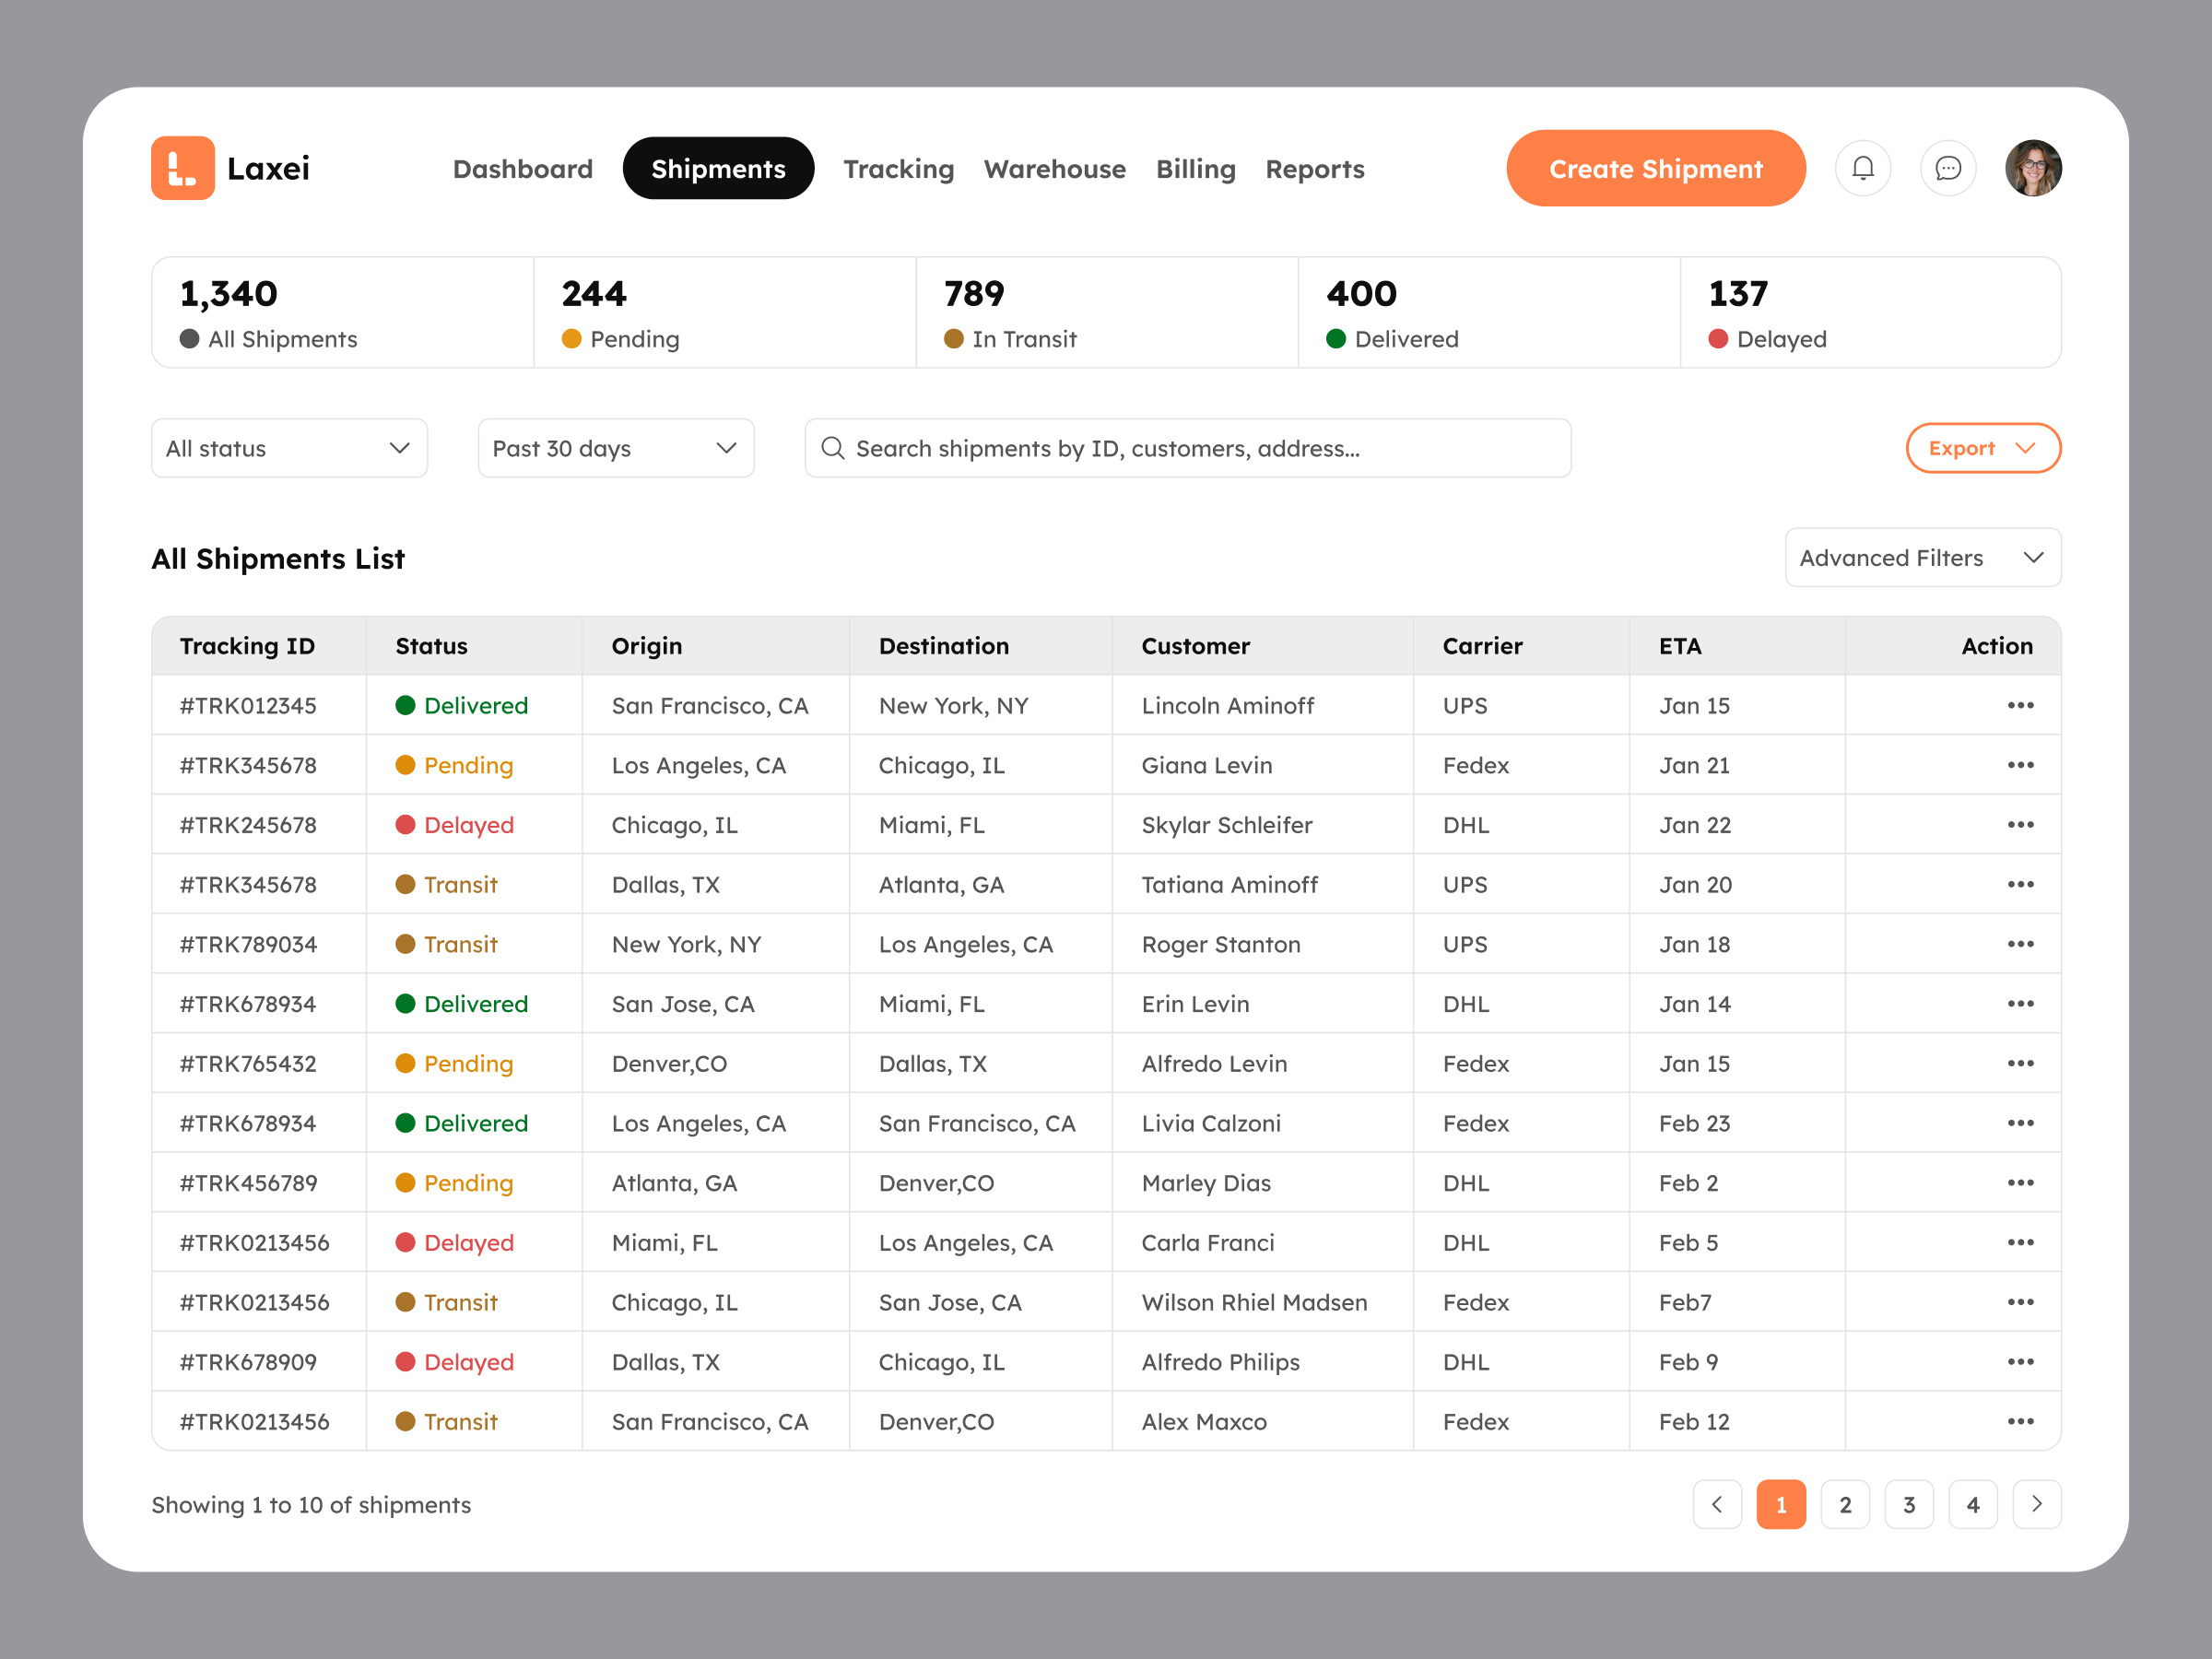This screenshot has height=1659, width=2212.
Task: Select the Delayed summary card
Action: click(1871, 313)
